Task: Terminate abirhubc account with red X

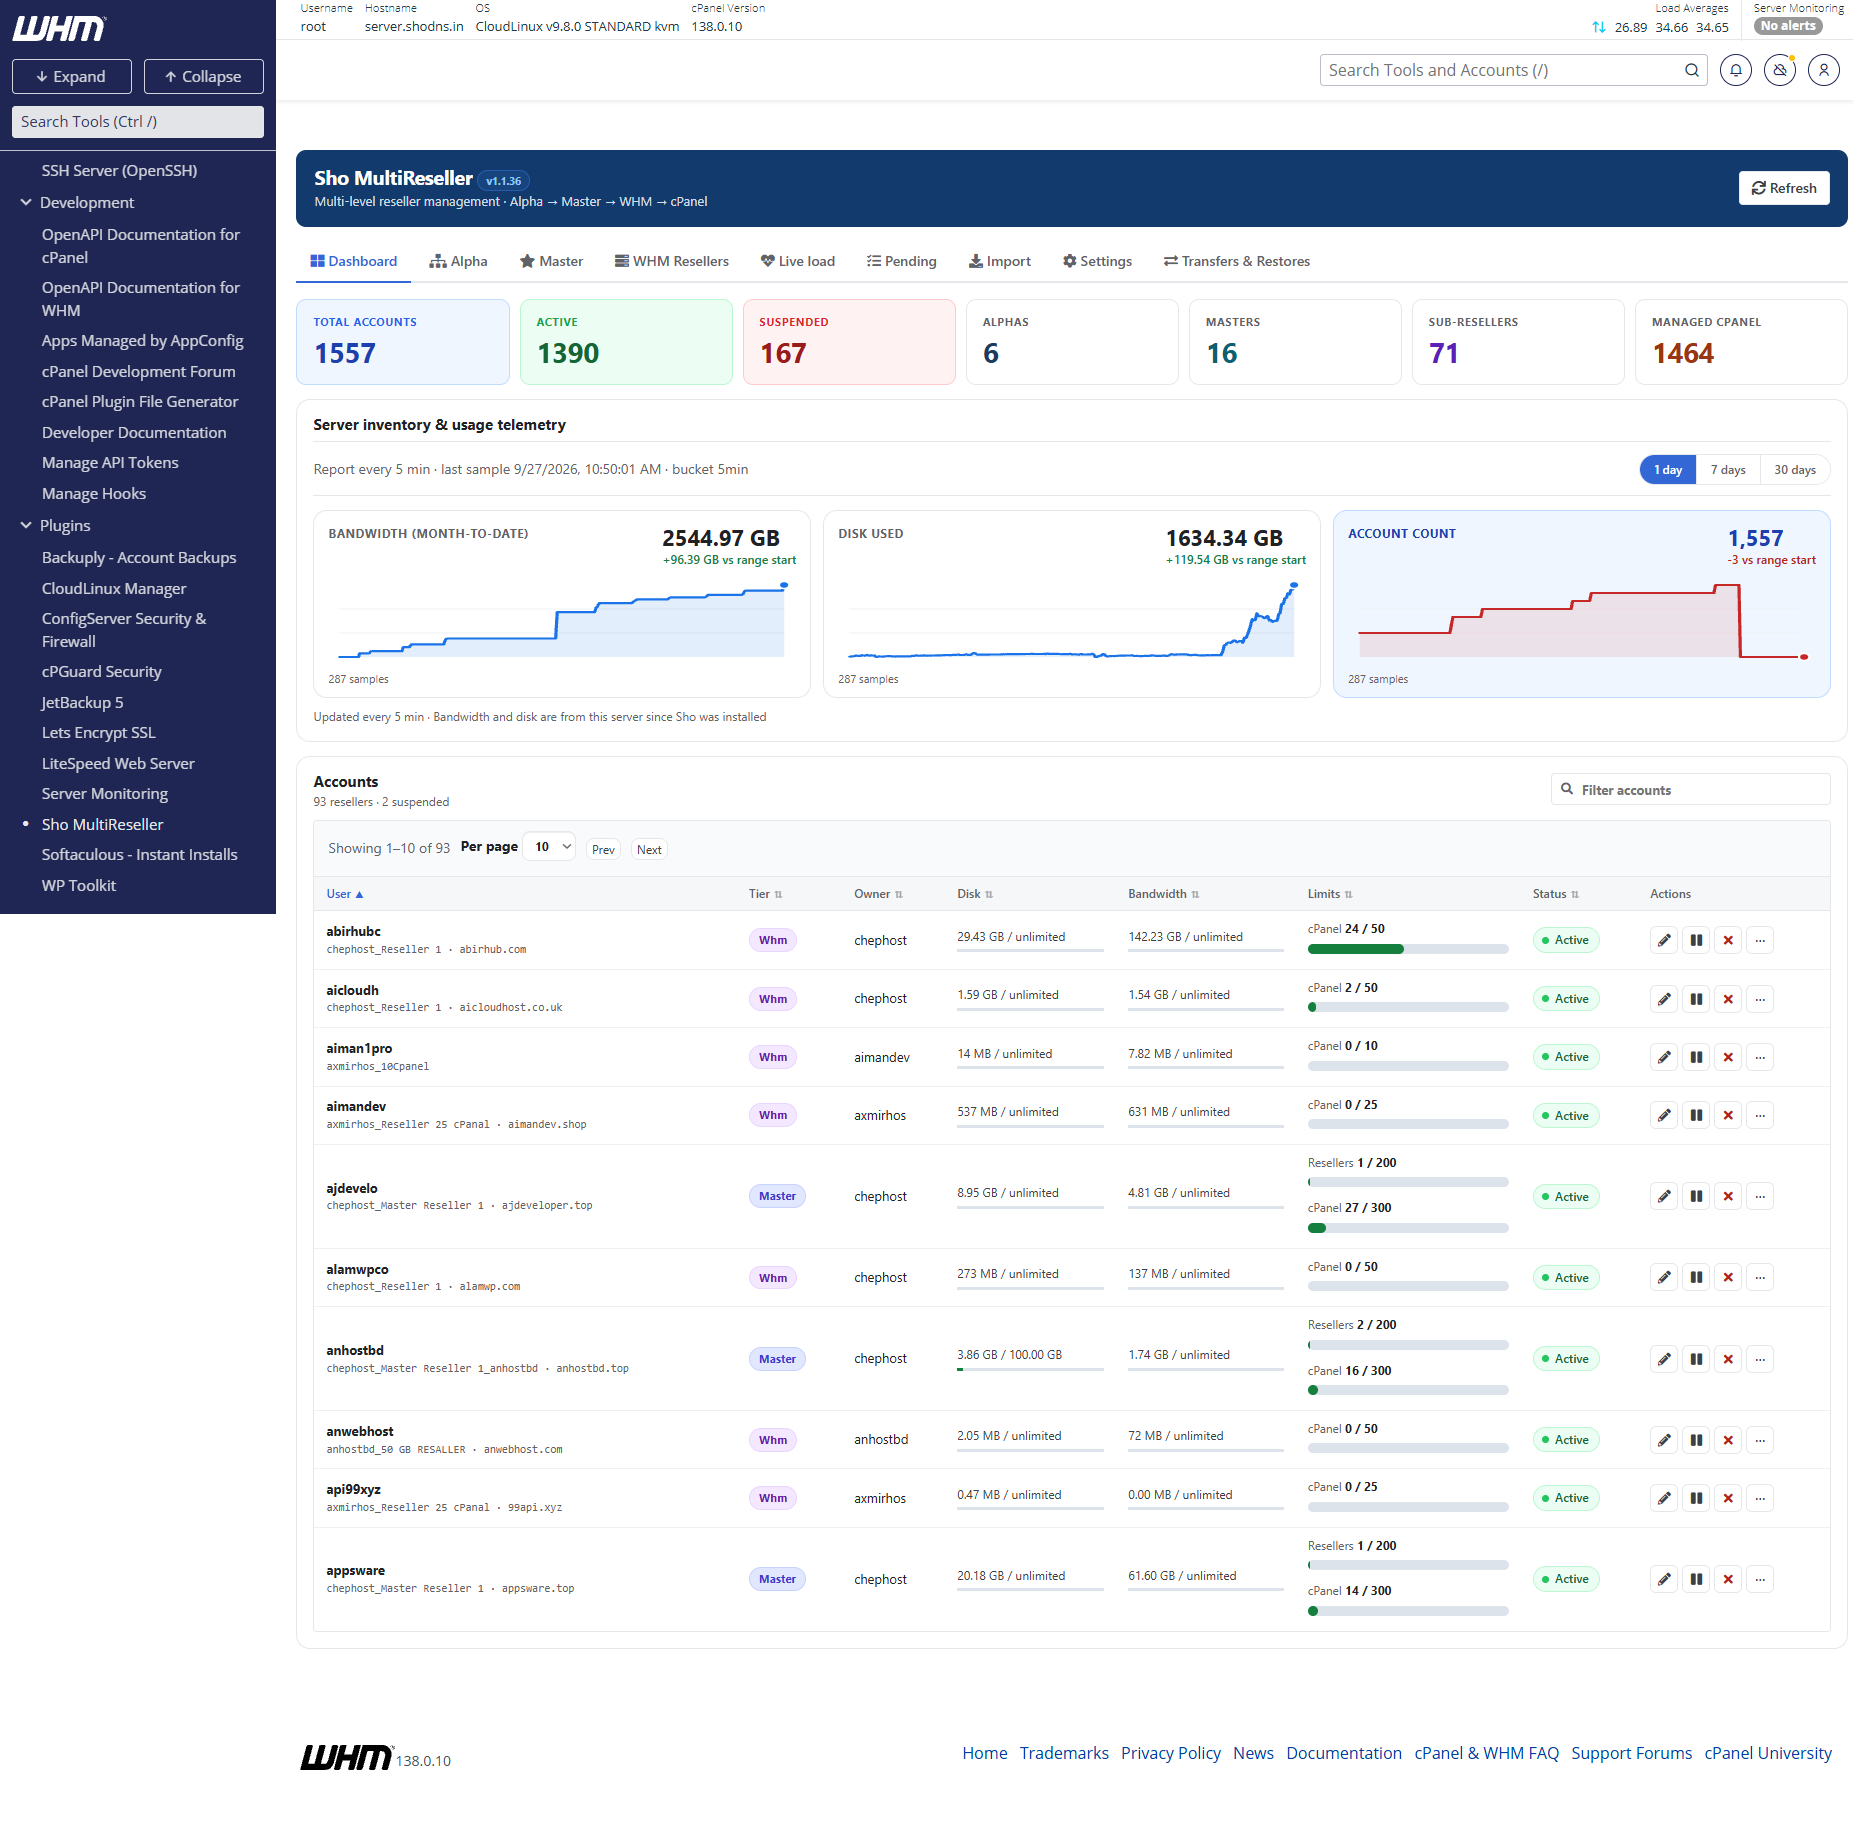Action: tap(1728, 940)
